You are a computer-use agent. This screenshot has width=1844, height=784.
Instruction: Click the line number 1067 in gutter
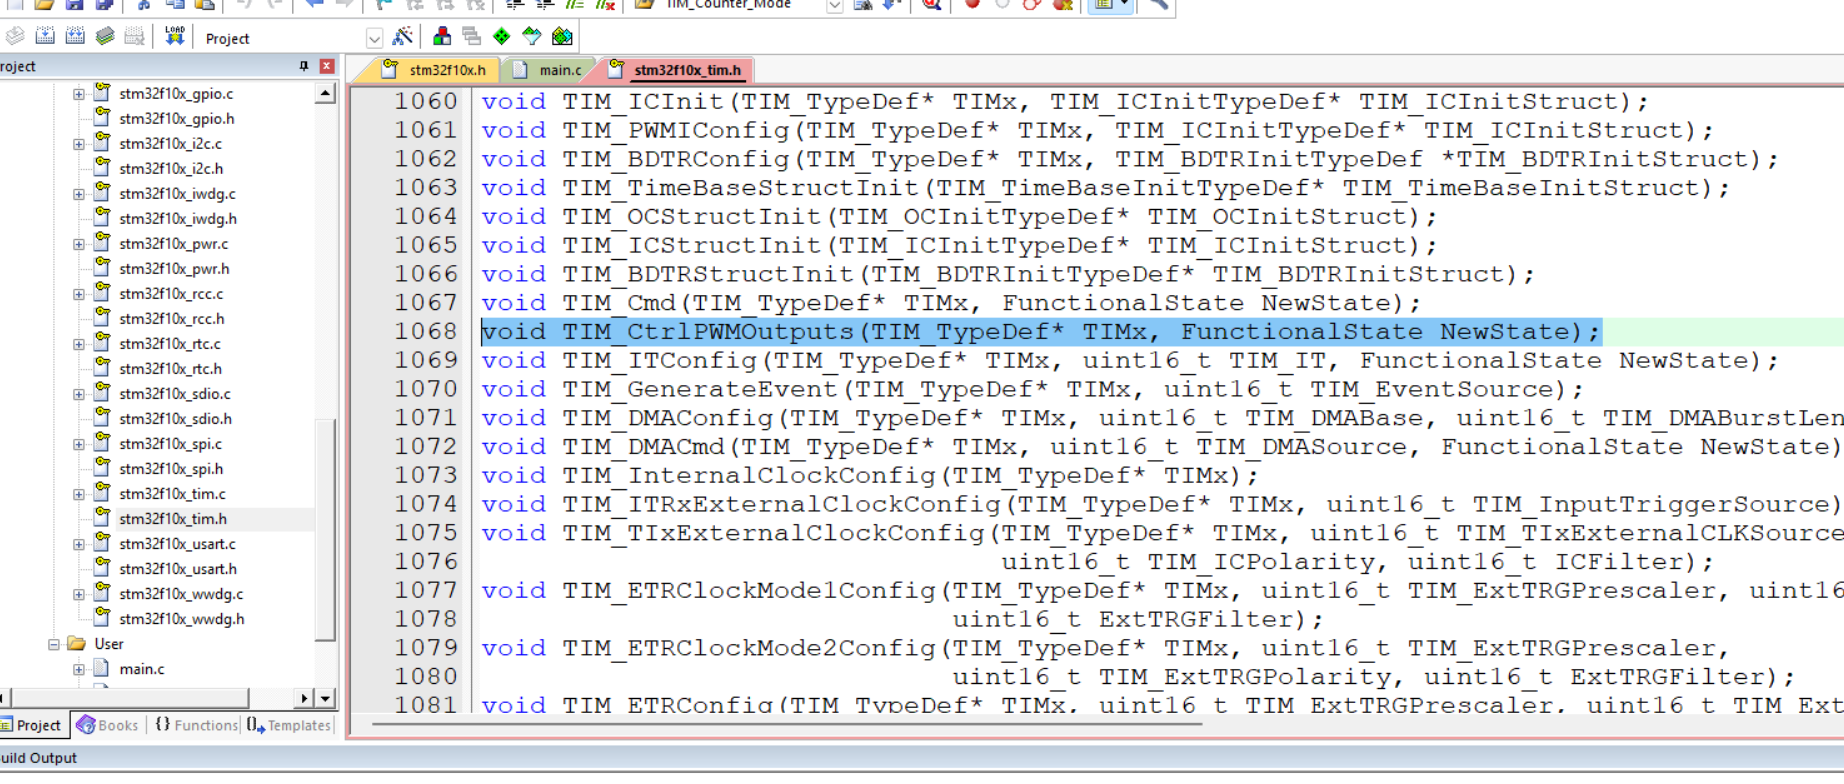coord(425,303)
